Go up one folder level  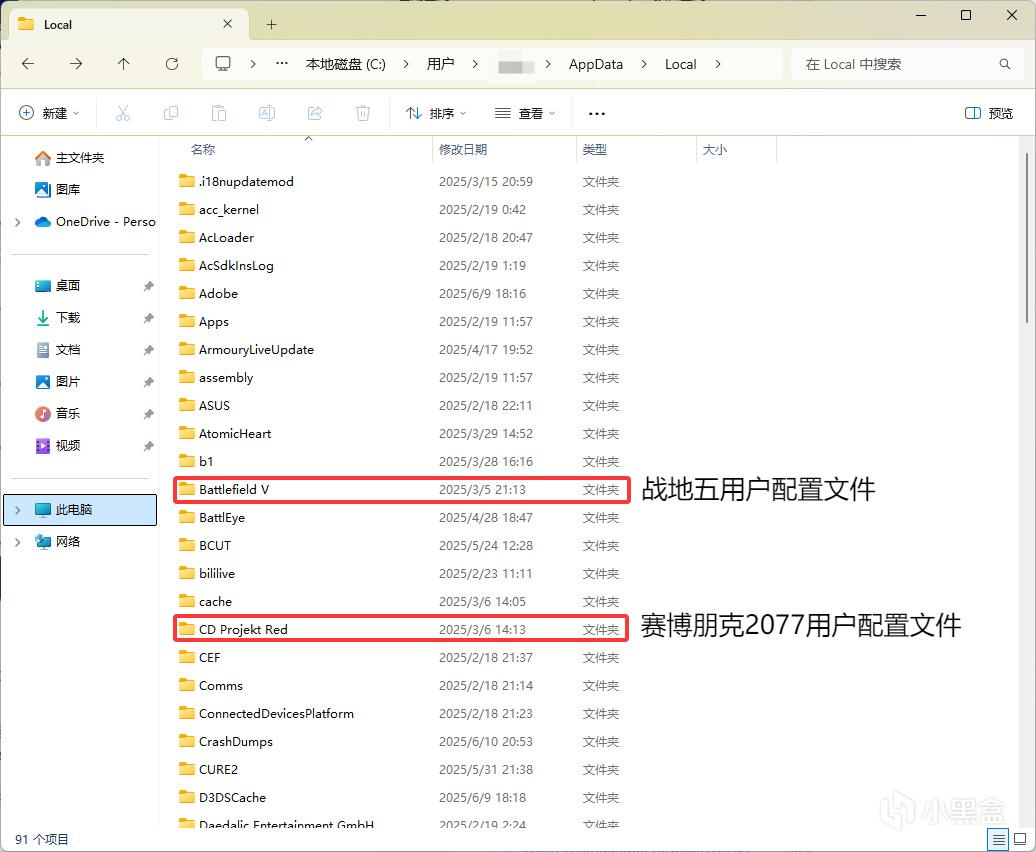tap(124, 64)
